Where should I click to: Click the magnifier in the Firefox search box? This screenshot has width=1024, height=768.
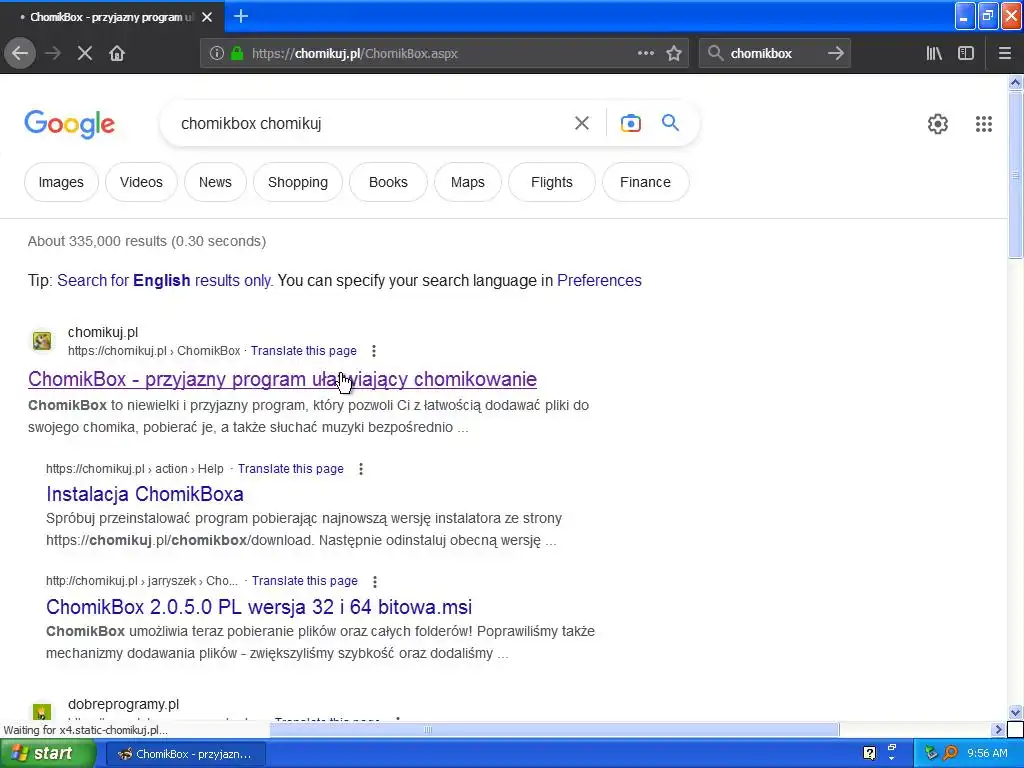coord(716,54)
